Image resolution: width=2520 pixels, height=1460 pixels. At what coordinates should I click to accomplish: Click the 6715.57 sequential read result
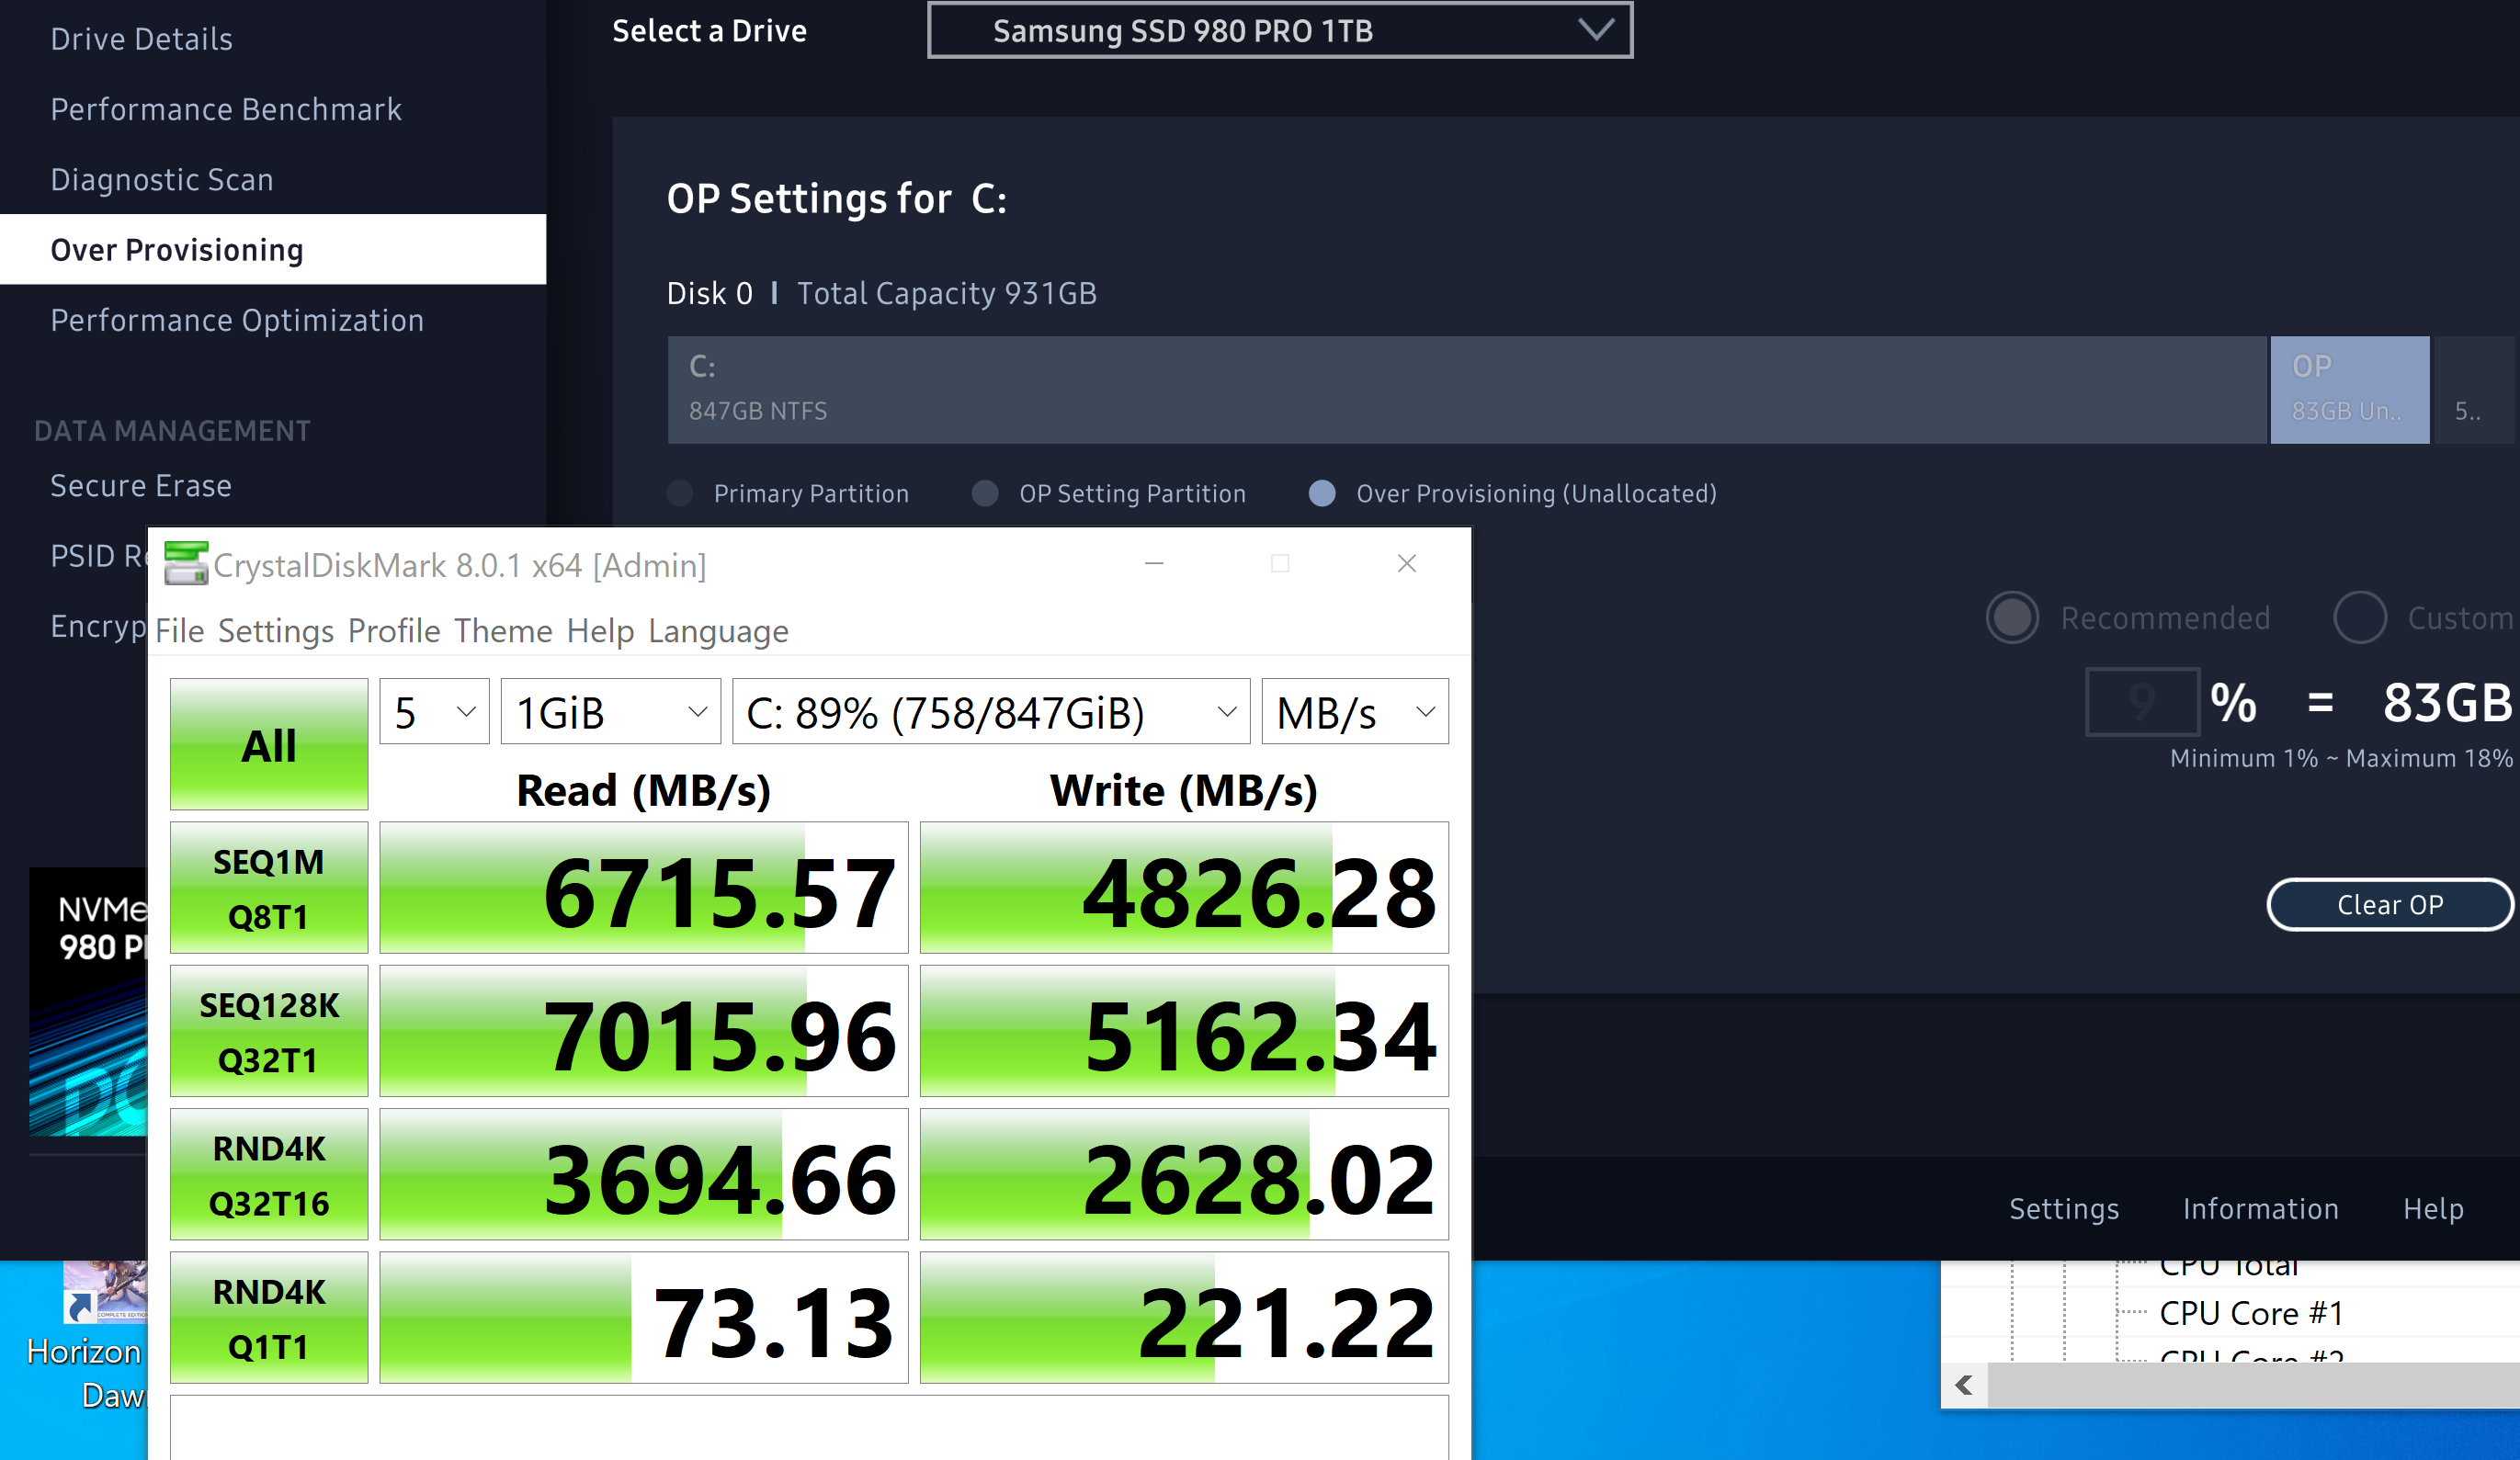point(644,888)
